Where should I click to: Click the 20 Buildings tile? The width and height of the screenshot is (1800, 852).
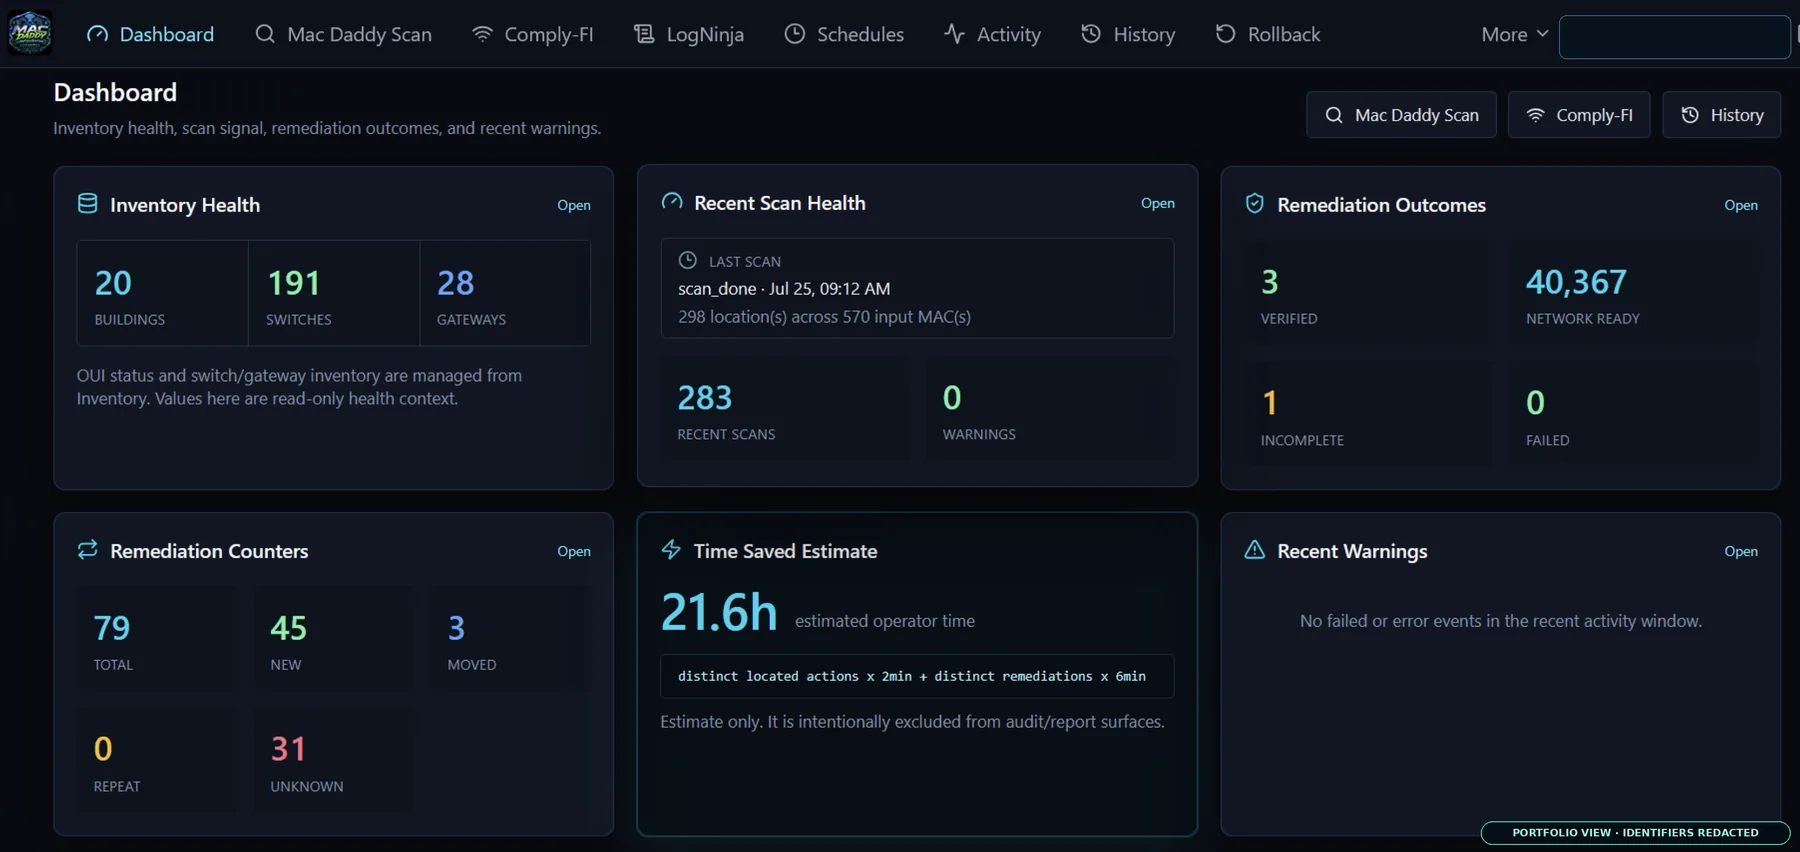163,293
